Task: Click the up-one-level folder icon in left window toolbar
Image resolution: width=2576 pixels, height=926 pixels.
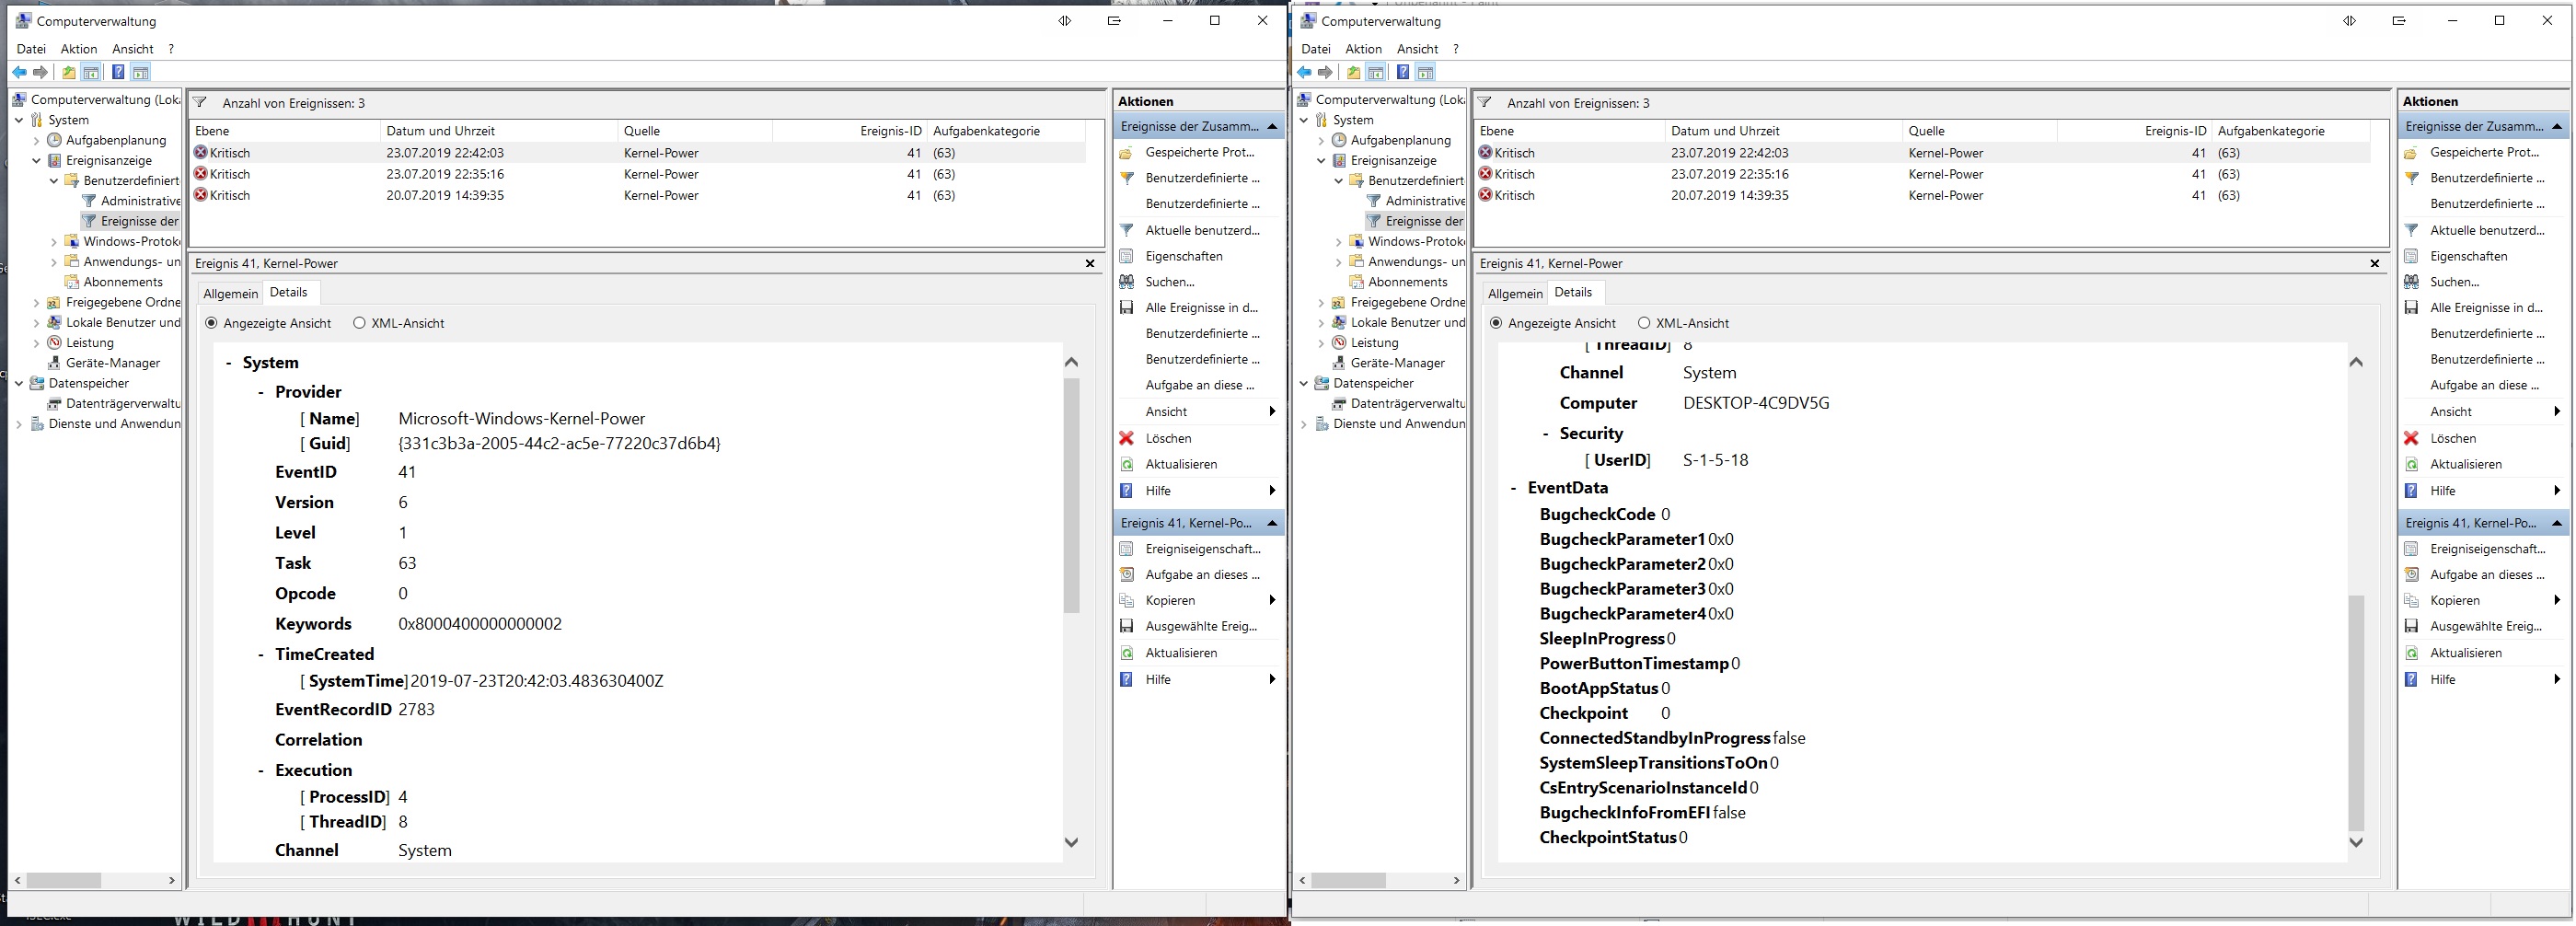Action: (x=68, y=72)
